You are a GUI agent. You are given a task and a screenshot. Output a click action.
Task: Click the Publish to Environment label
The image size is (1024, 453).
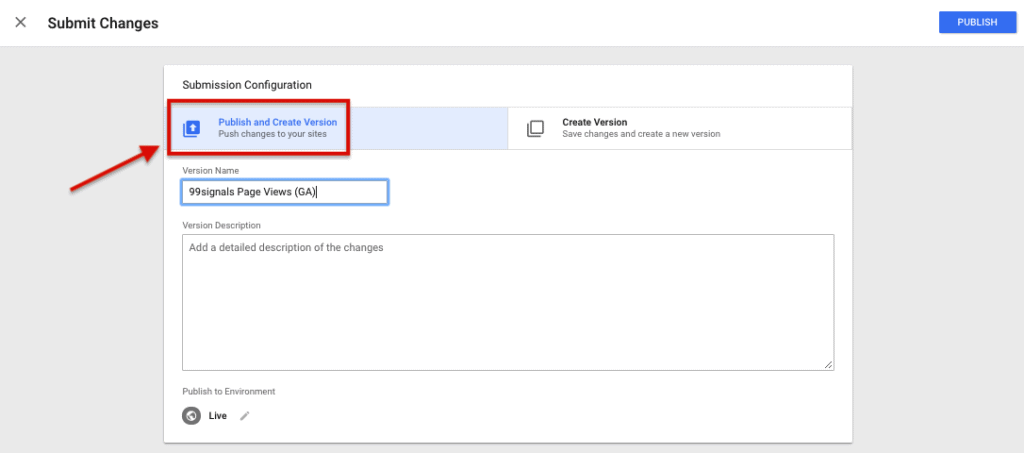click(x=228, y=391)
